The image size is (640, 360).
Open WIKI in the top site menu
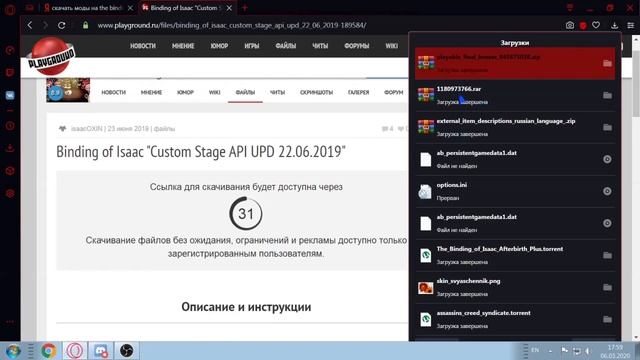pos(391,46)
